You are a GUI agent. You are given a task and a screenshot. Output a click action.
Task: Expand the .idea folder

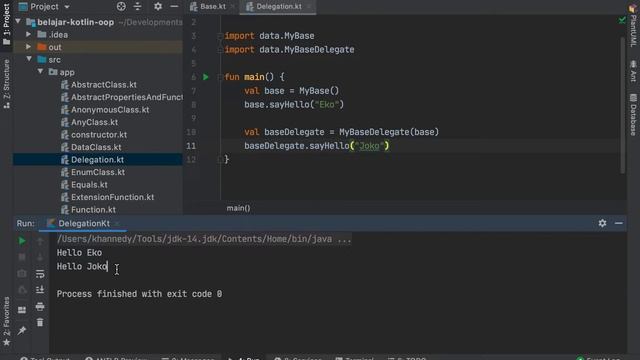(x=29, y=34)
